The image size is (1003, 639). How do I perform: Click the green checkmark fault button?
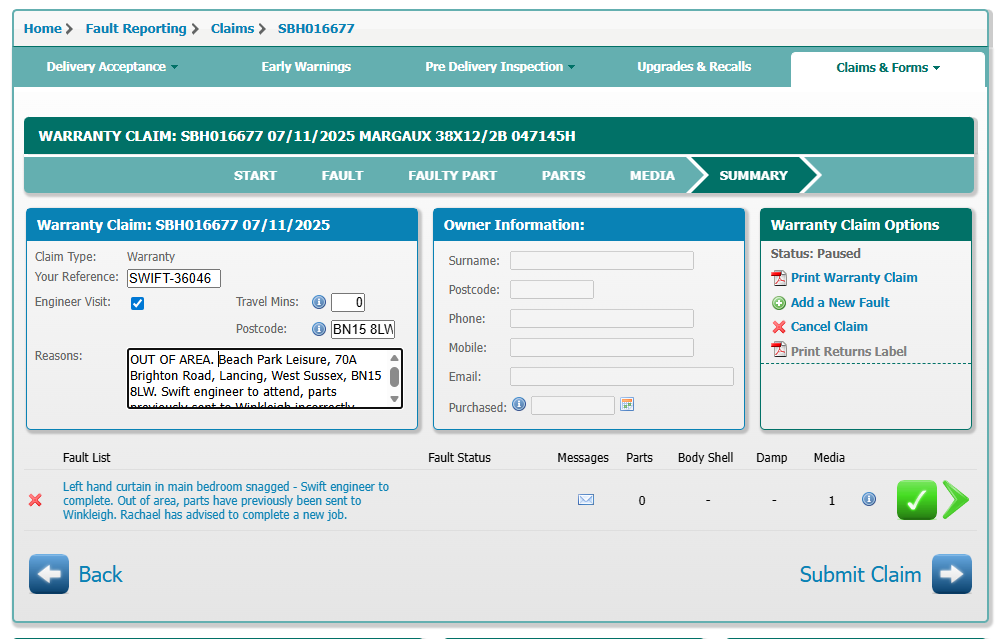tap(916, 500)
